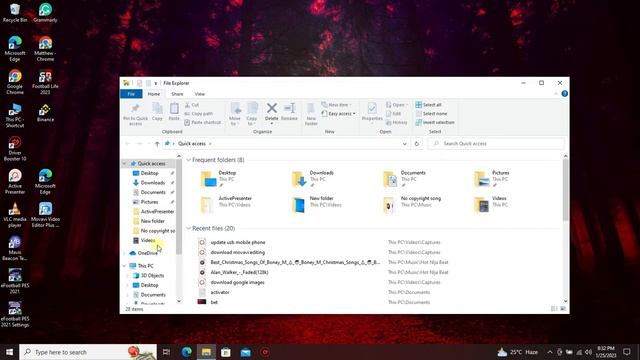Screen dimensions: 640x360
Task: Click the Search Quick access field
Action: 496,144
